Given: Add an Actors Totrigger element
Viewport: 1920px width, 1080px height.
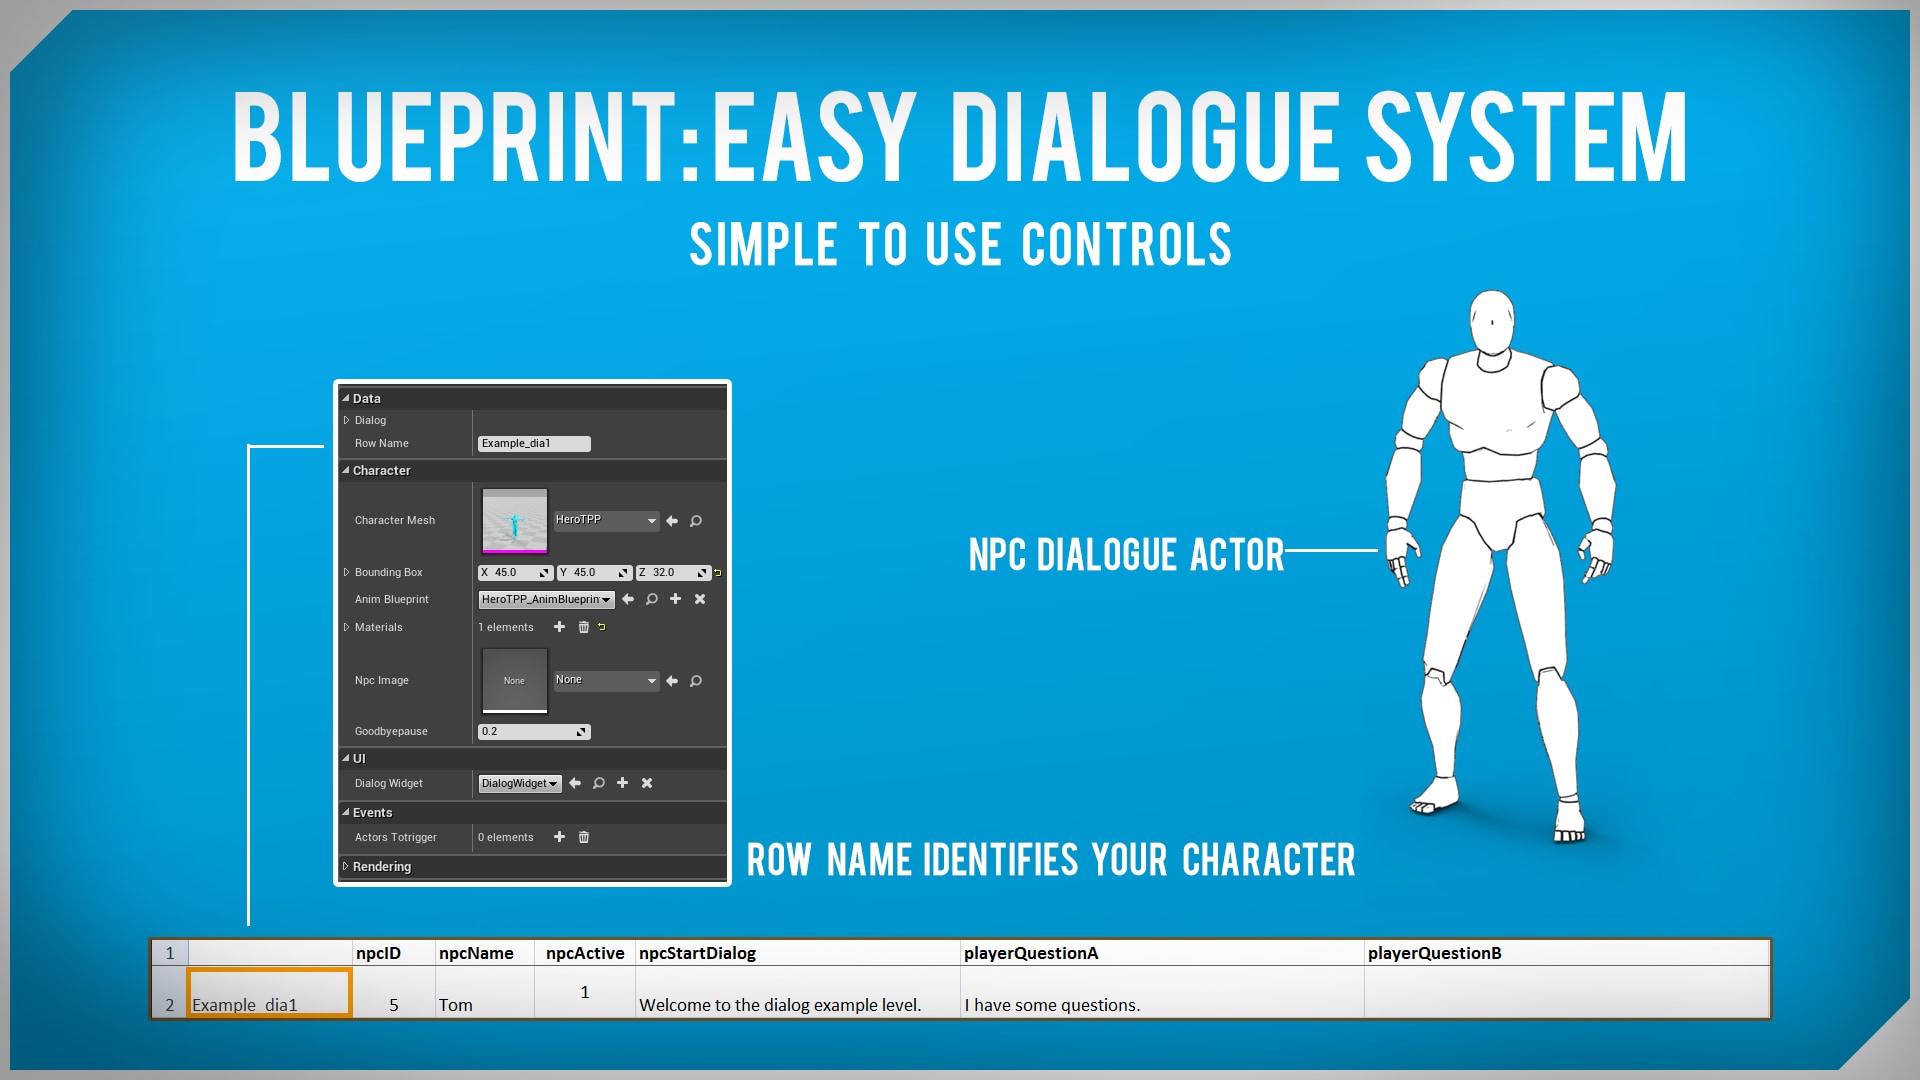Looking at the screenshot, I should coord(559,837).
